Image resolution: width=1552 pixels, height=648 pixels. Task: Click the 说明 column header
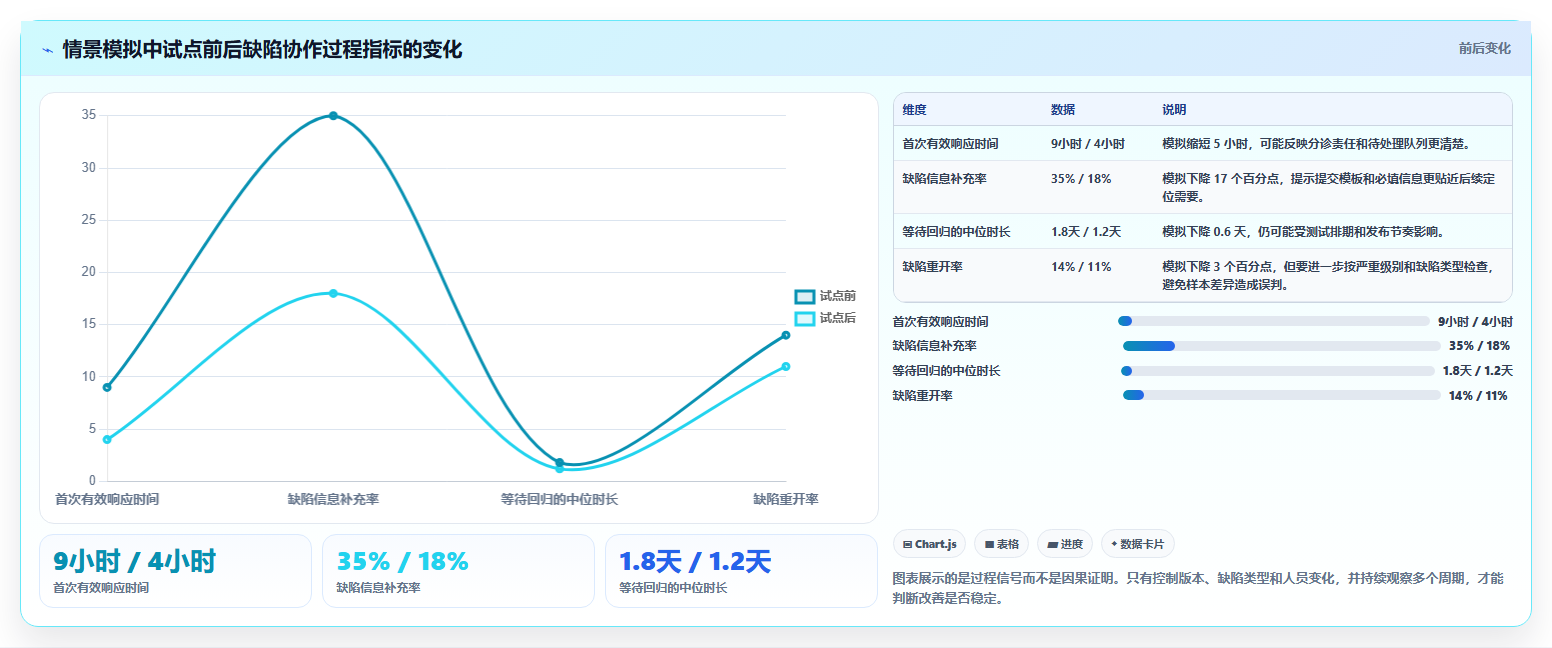pos(1174,110)
